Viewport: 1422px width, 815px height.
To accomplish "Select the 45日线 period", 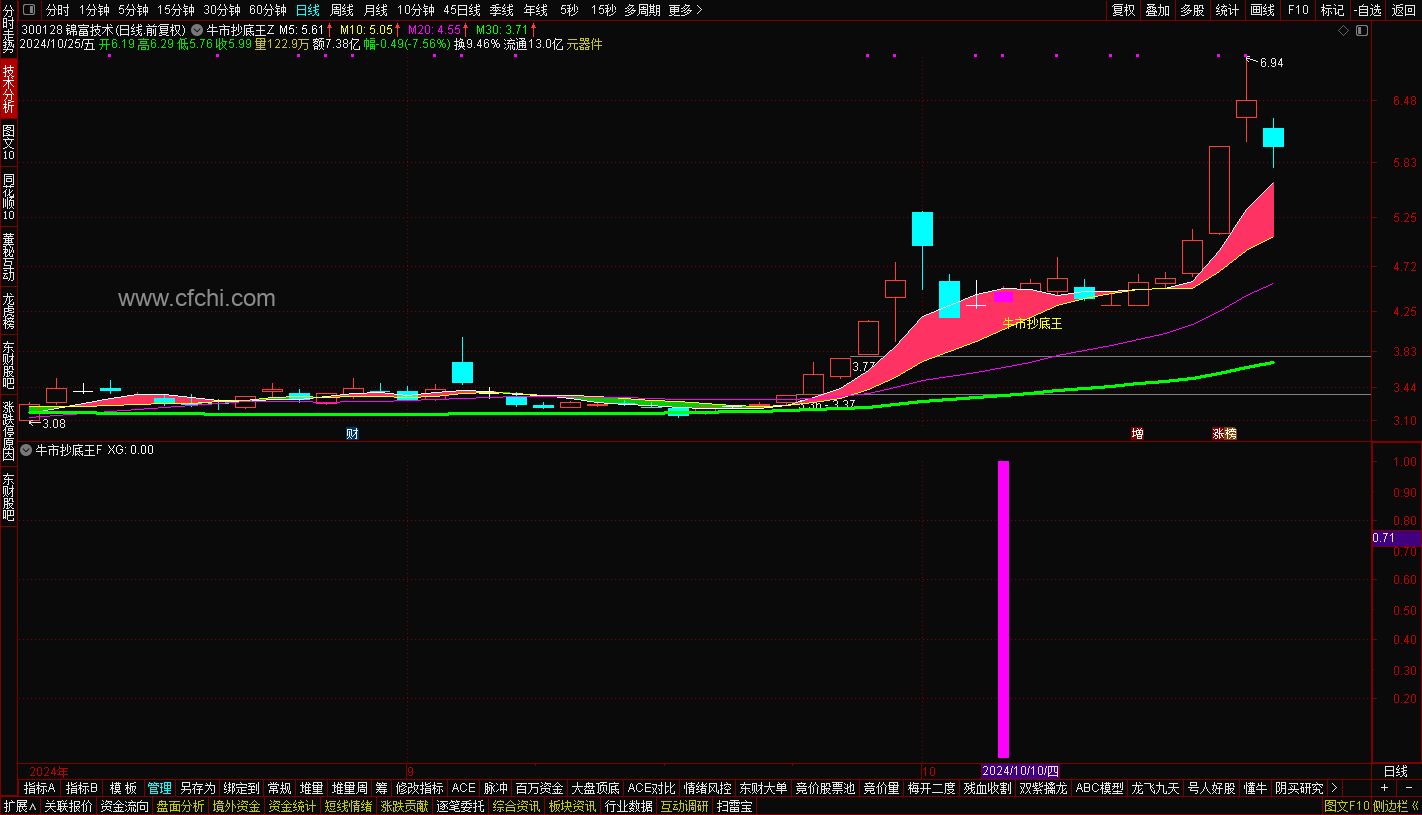I will 463,10.
